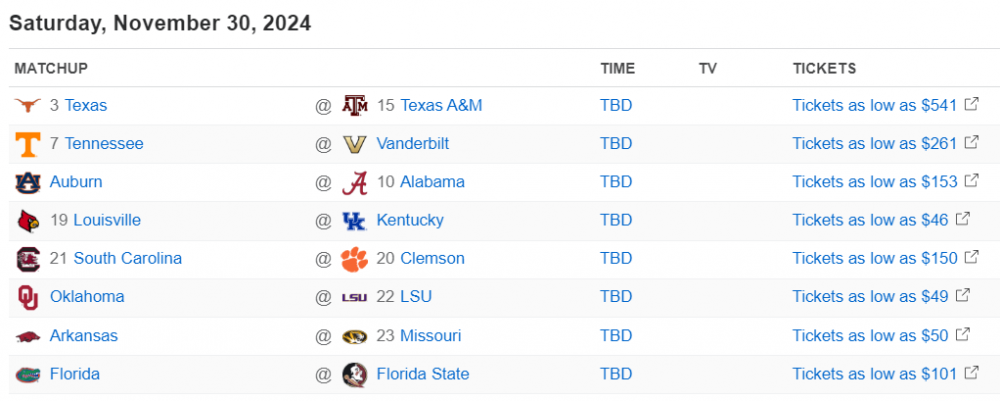Open the Arkansas team link
Image resolution: width=1000 pixels, height=401 pixels.
coord(84,336)
